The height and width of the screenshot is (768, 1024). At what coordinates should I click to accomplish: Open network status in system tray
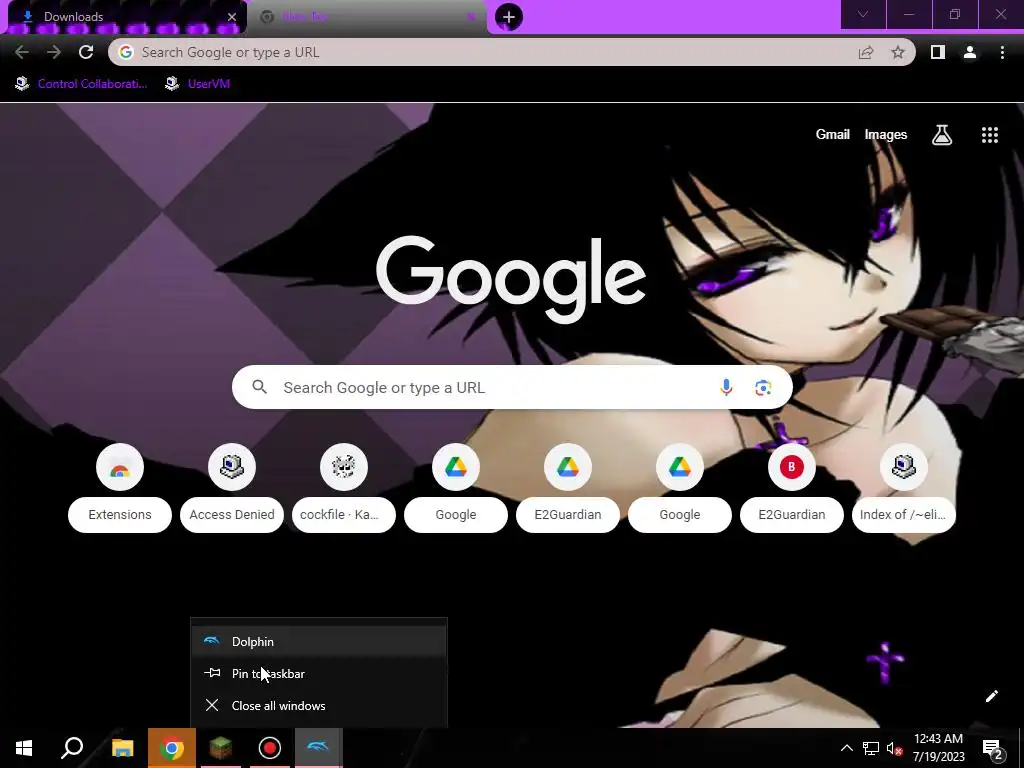coord(871,749)
